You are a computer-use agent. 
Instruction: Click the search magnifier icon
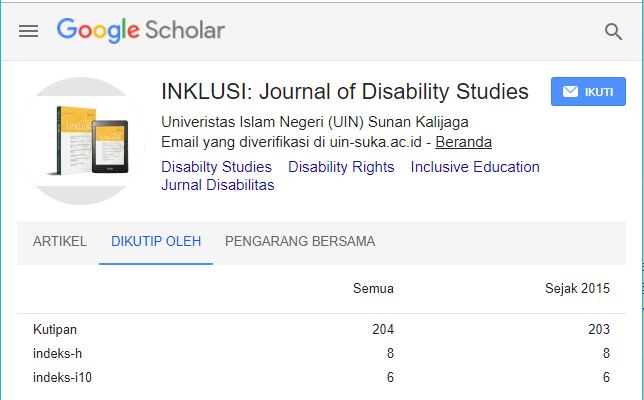pos(613,32)
